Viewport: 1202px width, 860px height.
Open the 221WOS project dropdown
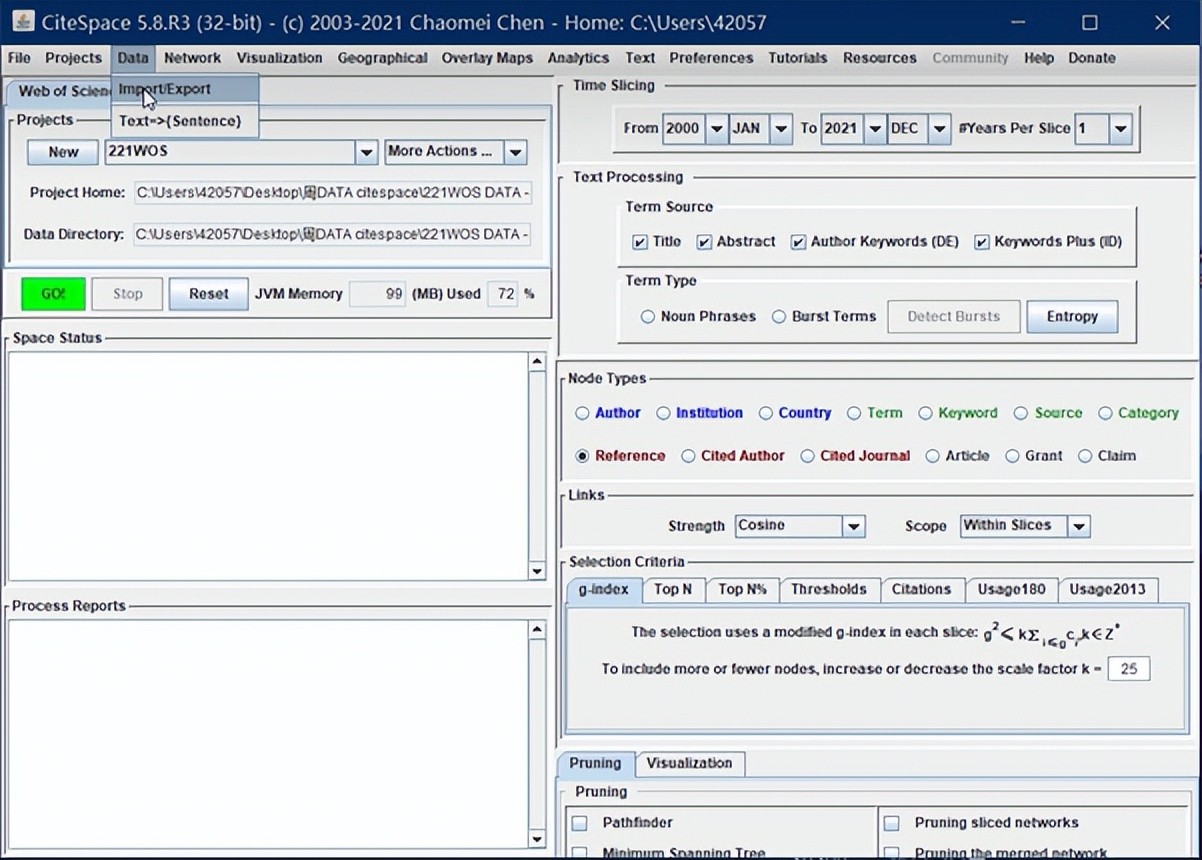pyautogui.click(x=365, y=152)
